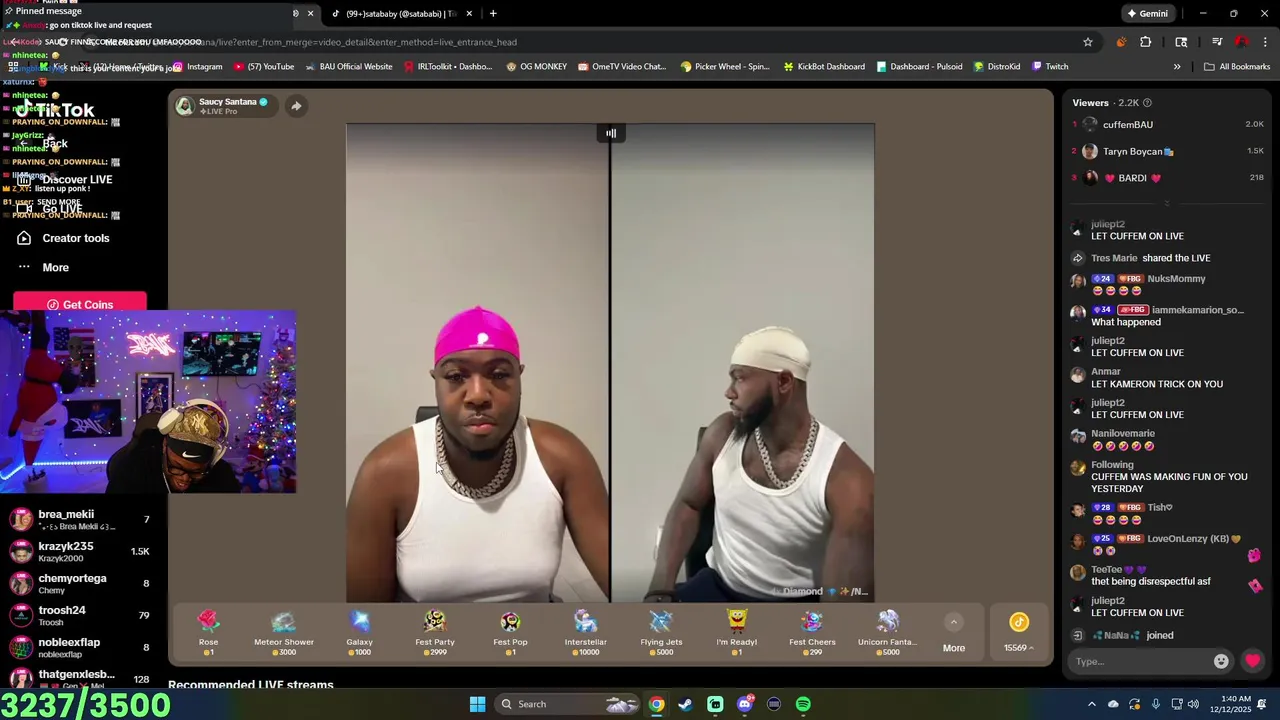
Task: Tap the heart like button in chat
Action: tap(1252, 661)
